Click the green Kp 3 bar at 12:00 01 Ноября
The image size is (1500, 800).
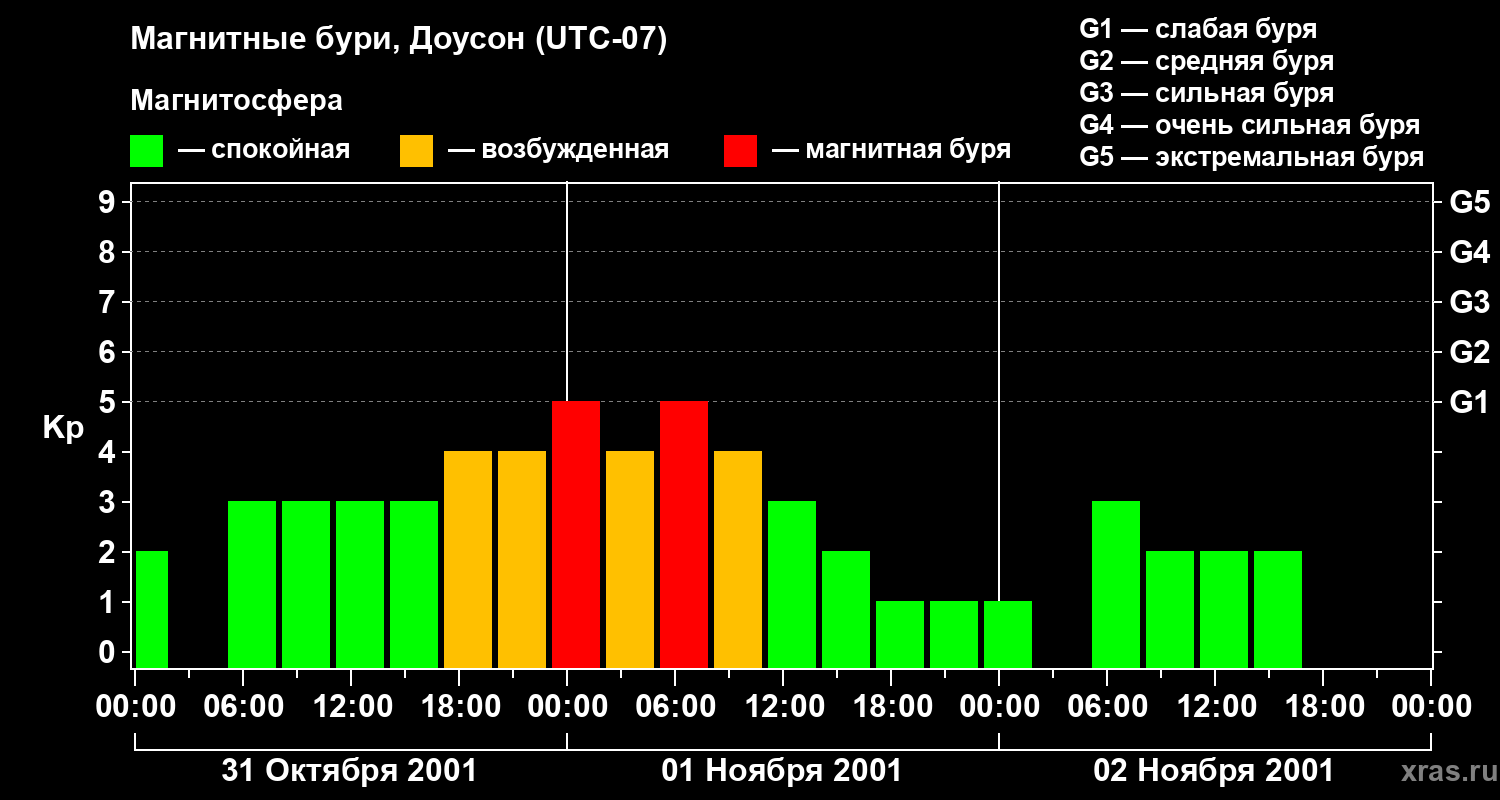pos(792,584)
